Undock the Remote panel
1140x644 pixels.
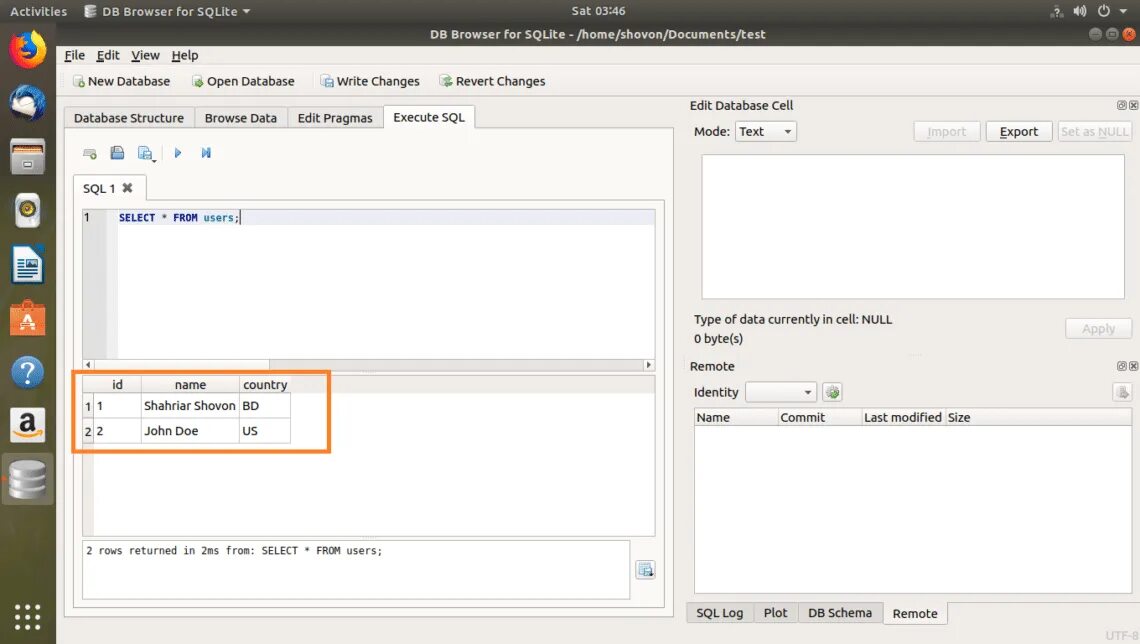pyautogui.click(x=1121, y=366)
